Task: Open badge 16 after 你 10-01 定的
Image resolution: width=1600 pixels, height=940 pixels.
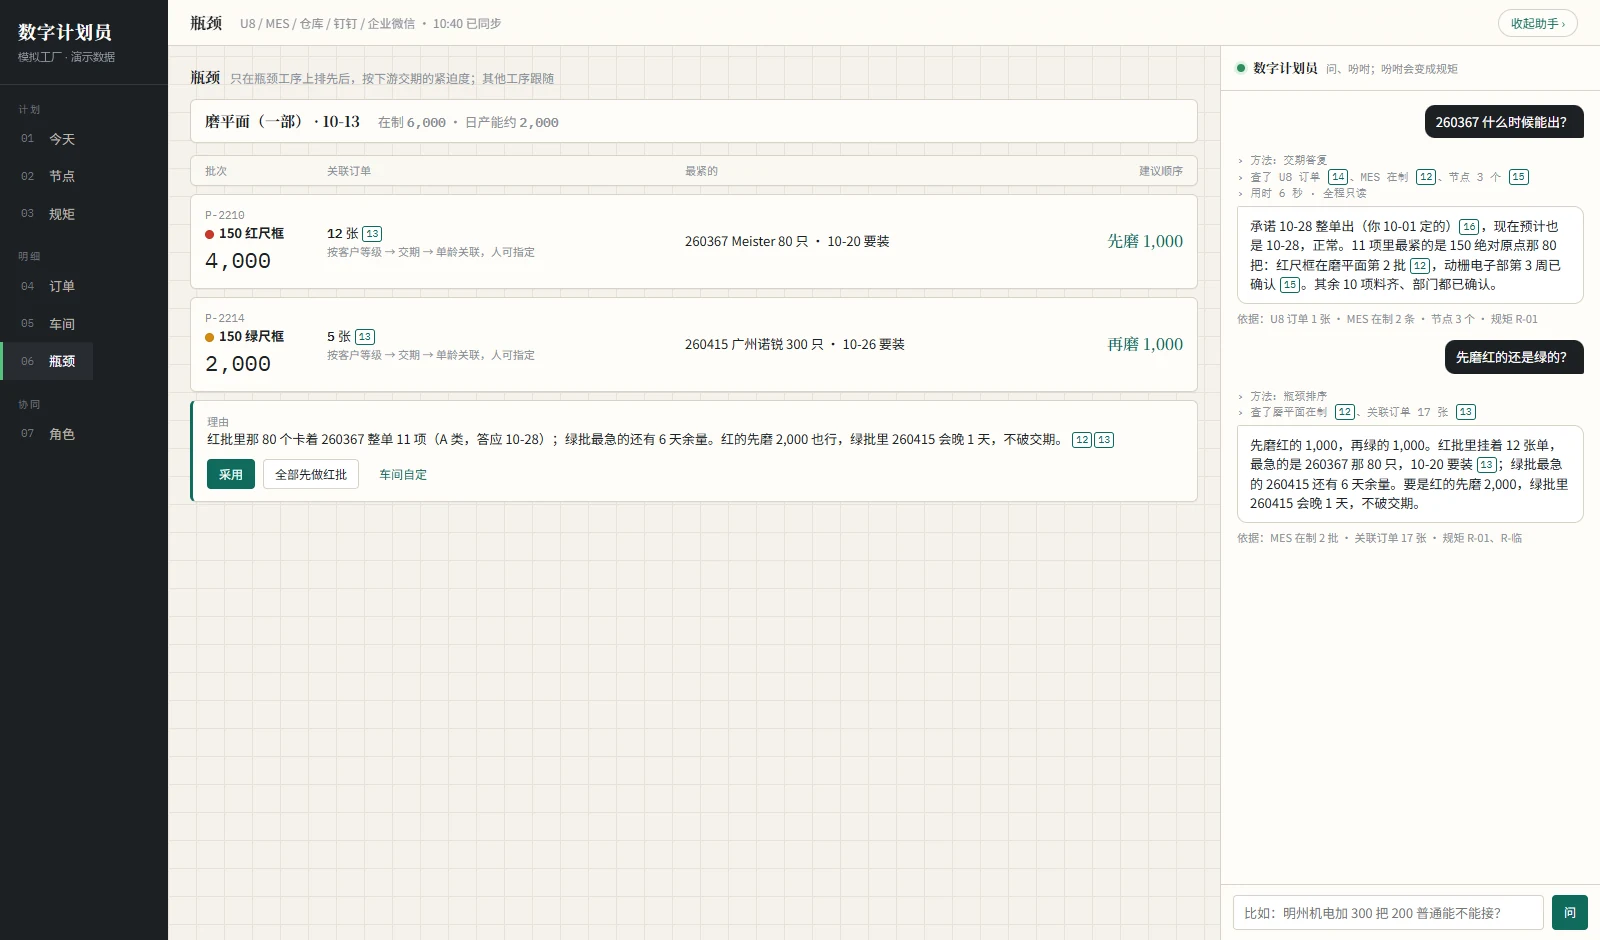Action: pos(1469,227)
